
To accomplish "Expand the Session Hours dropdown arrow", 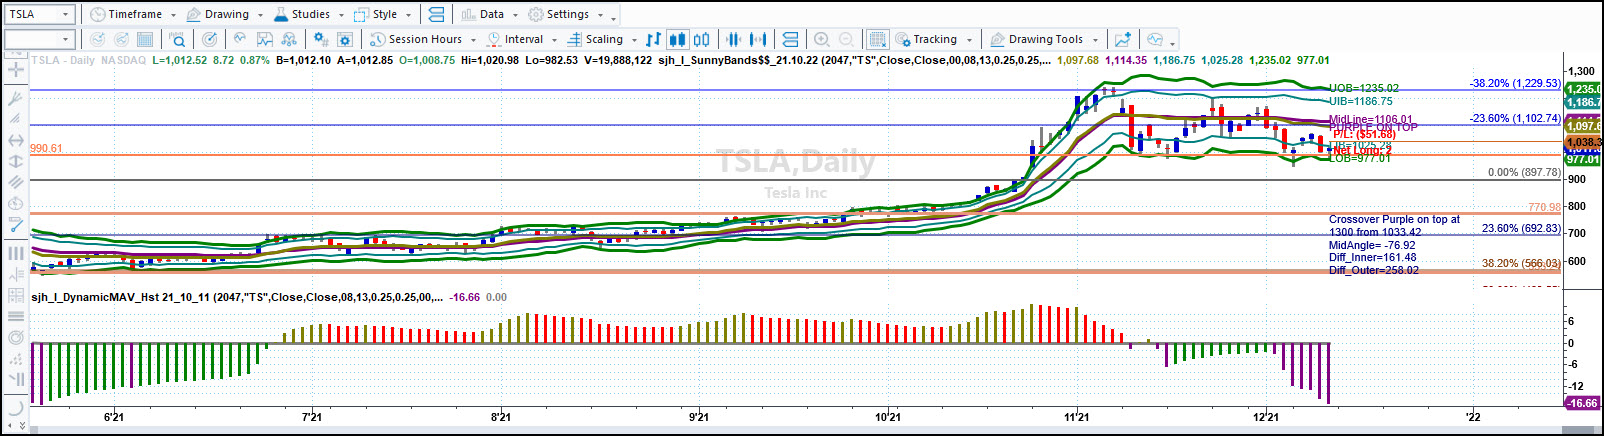I will (x=473, y=40).
